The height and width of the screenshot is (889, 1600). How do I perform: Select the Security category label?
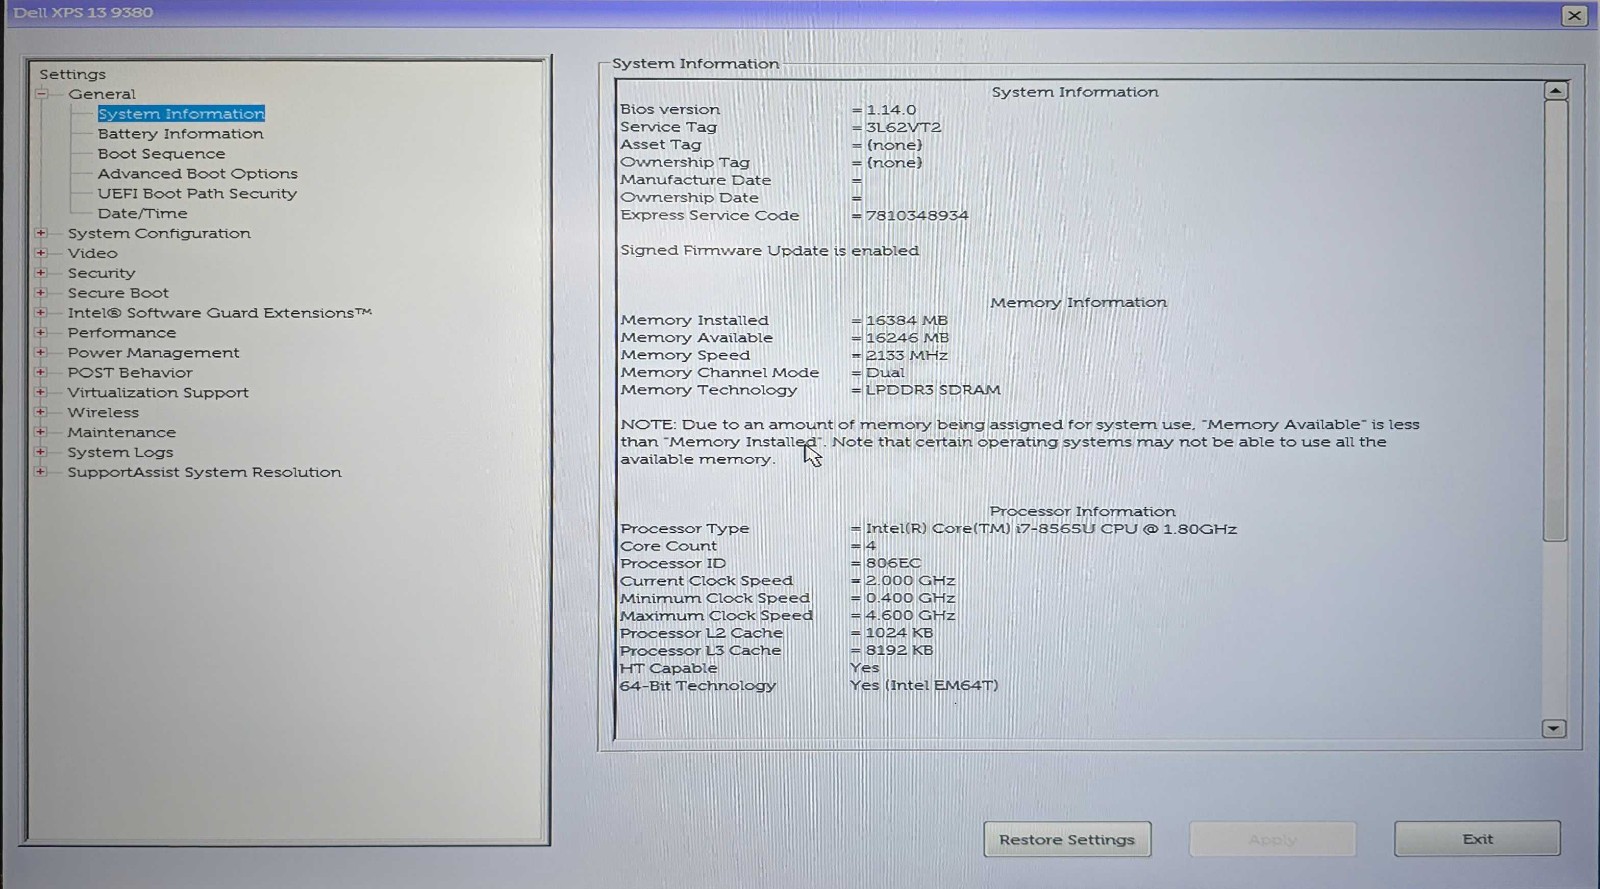pos(101,273)
